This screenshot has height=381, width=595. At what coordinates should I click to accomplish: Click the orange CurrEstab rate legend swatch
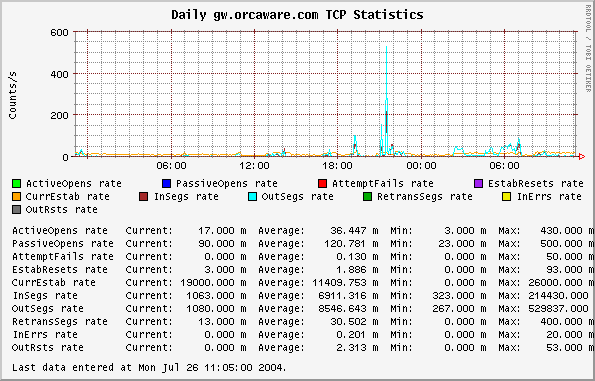(x=16, y=197)
